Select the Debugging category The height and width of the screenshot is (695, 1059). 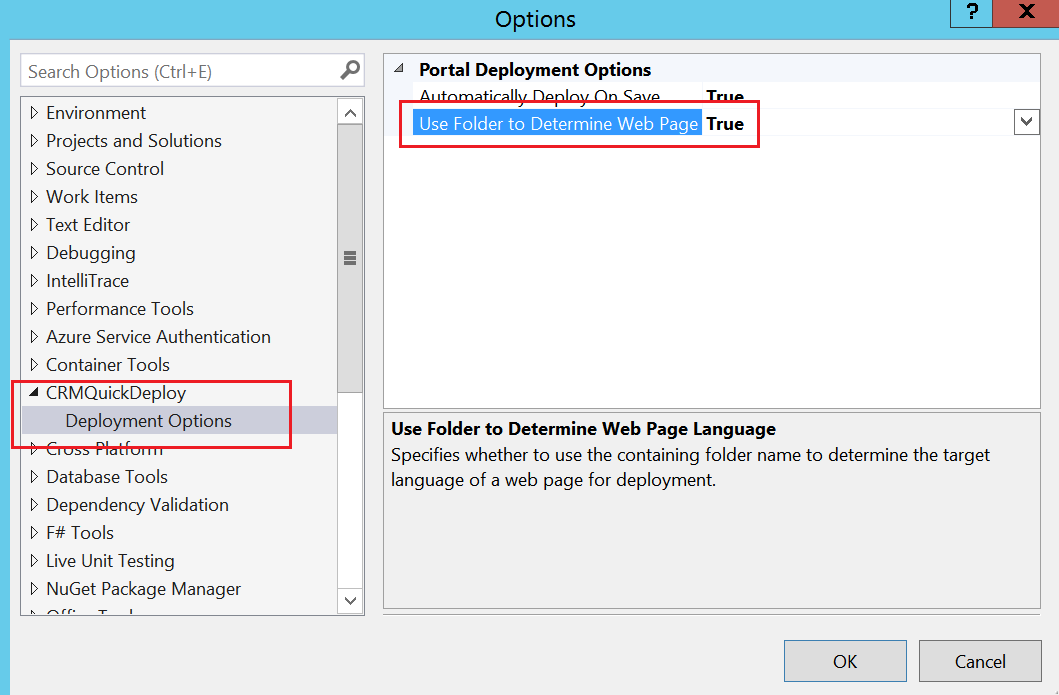tap(90, 253)
